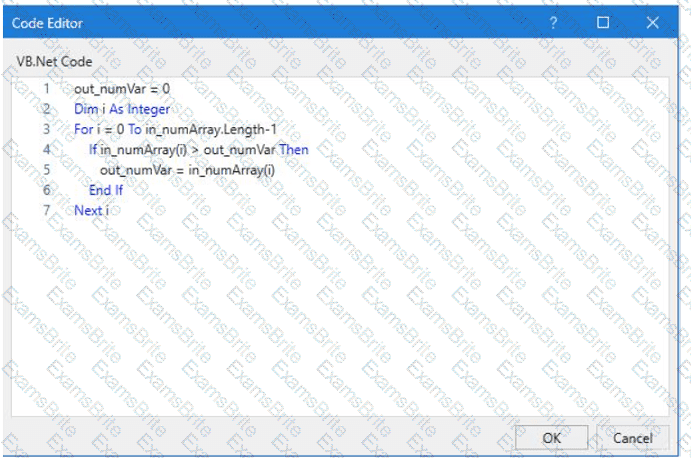Select line number 6 in the gutter
The height and width of the screenshot is (458, 691).
pos(46,190)
